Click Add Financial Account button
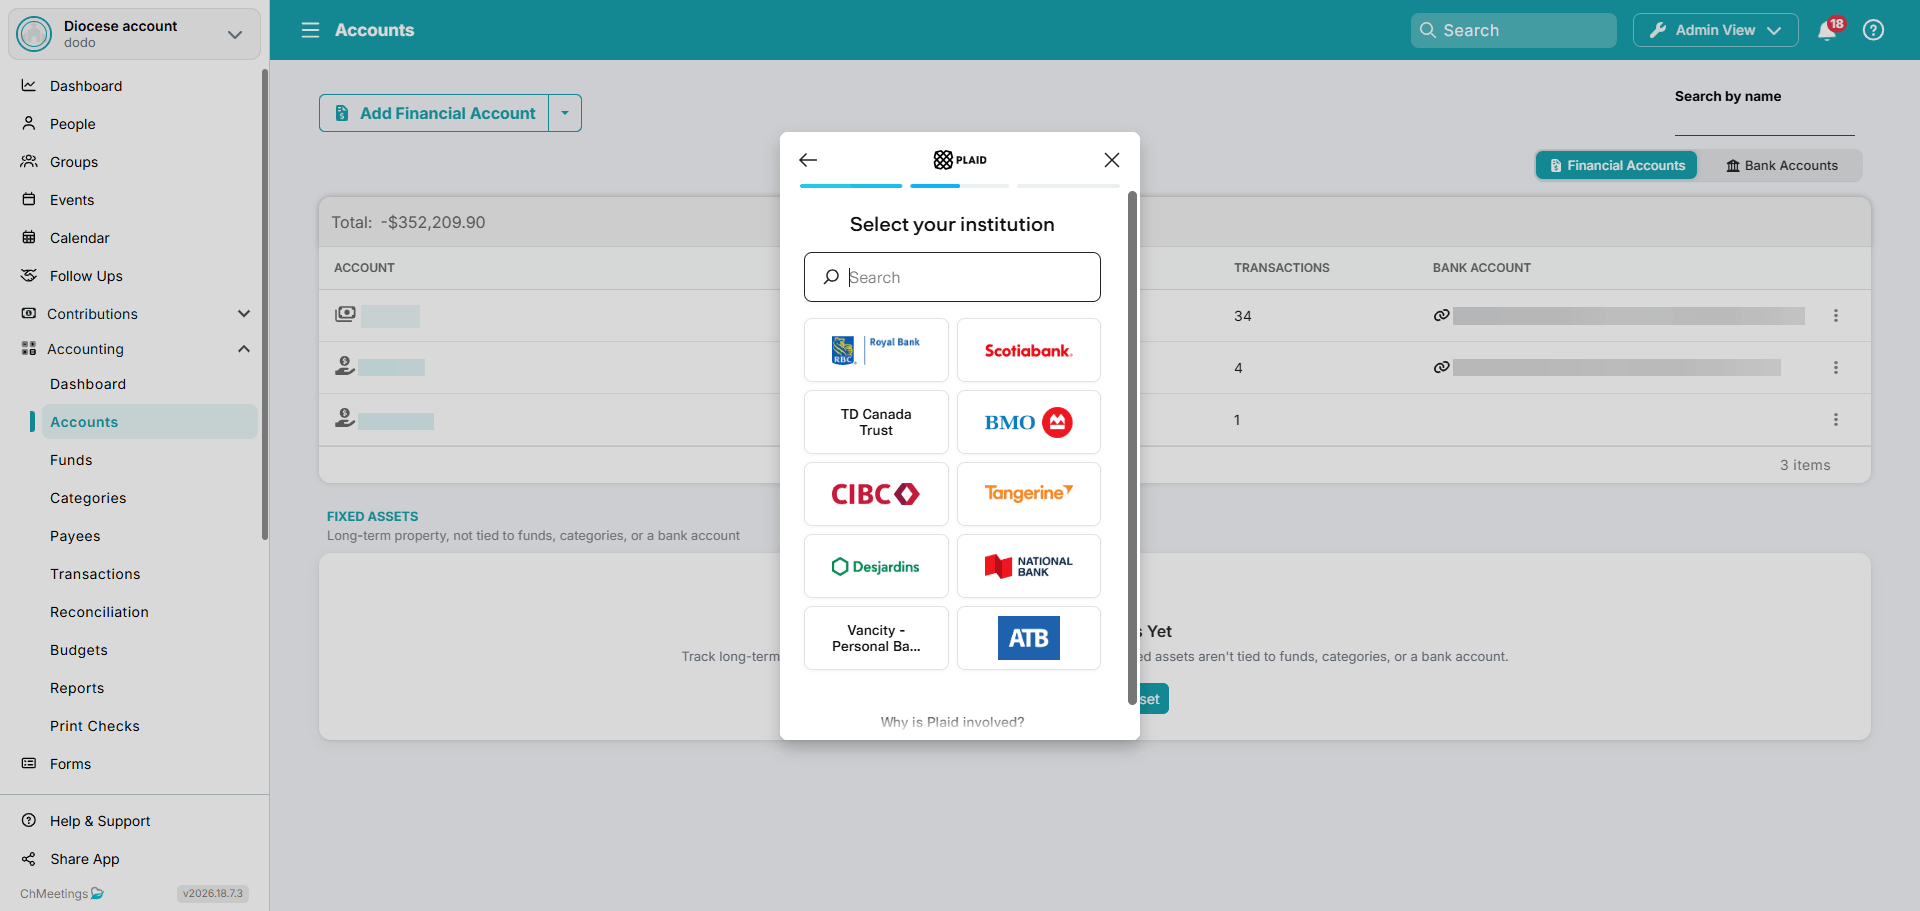This screenshot has height=911, width=1920. [x=435, y=113]
